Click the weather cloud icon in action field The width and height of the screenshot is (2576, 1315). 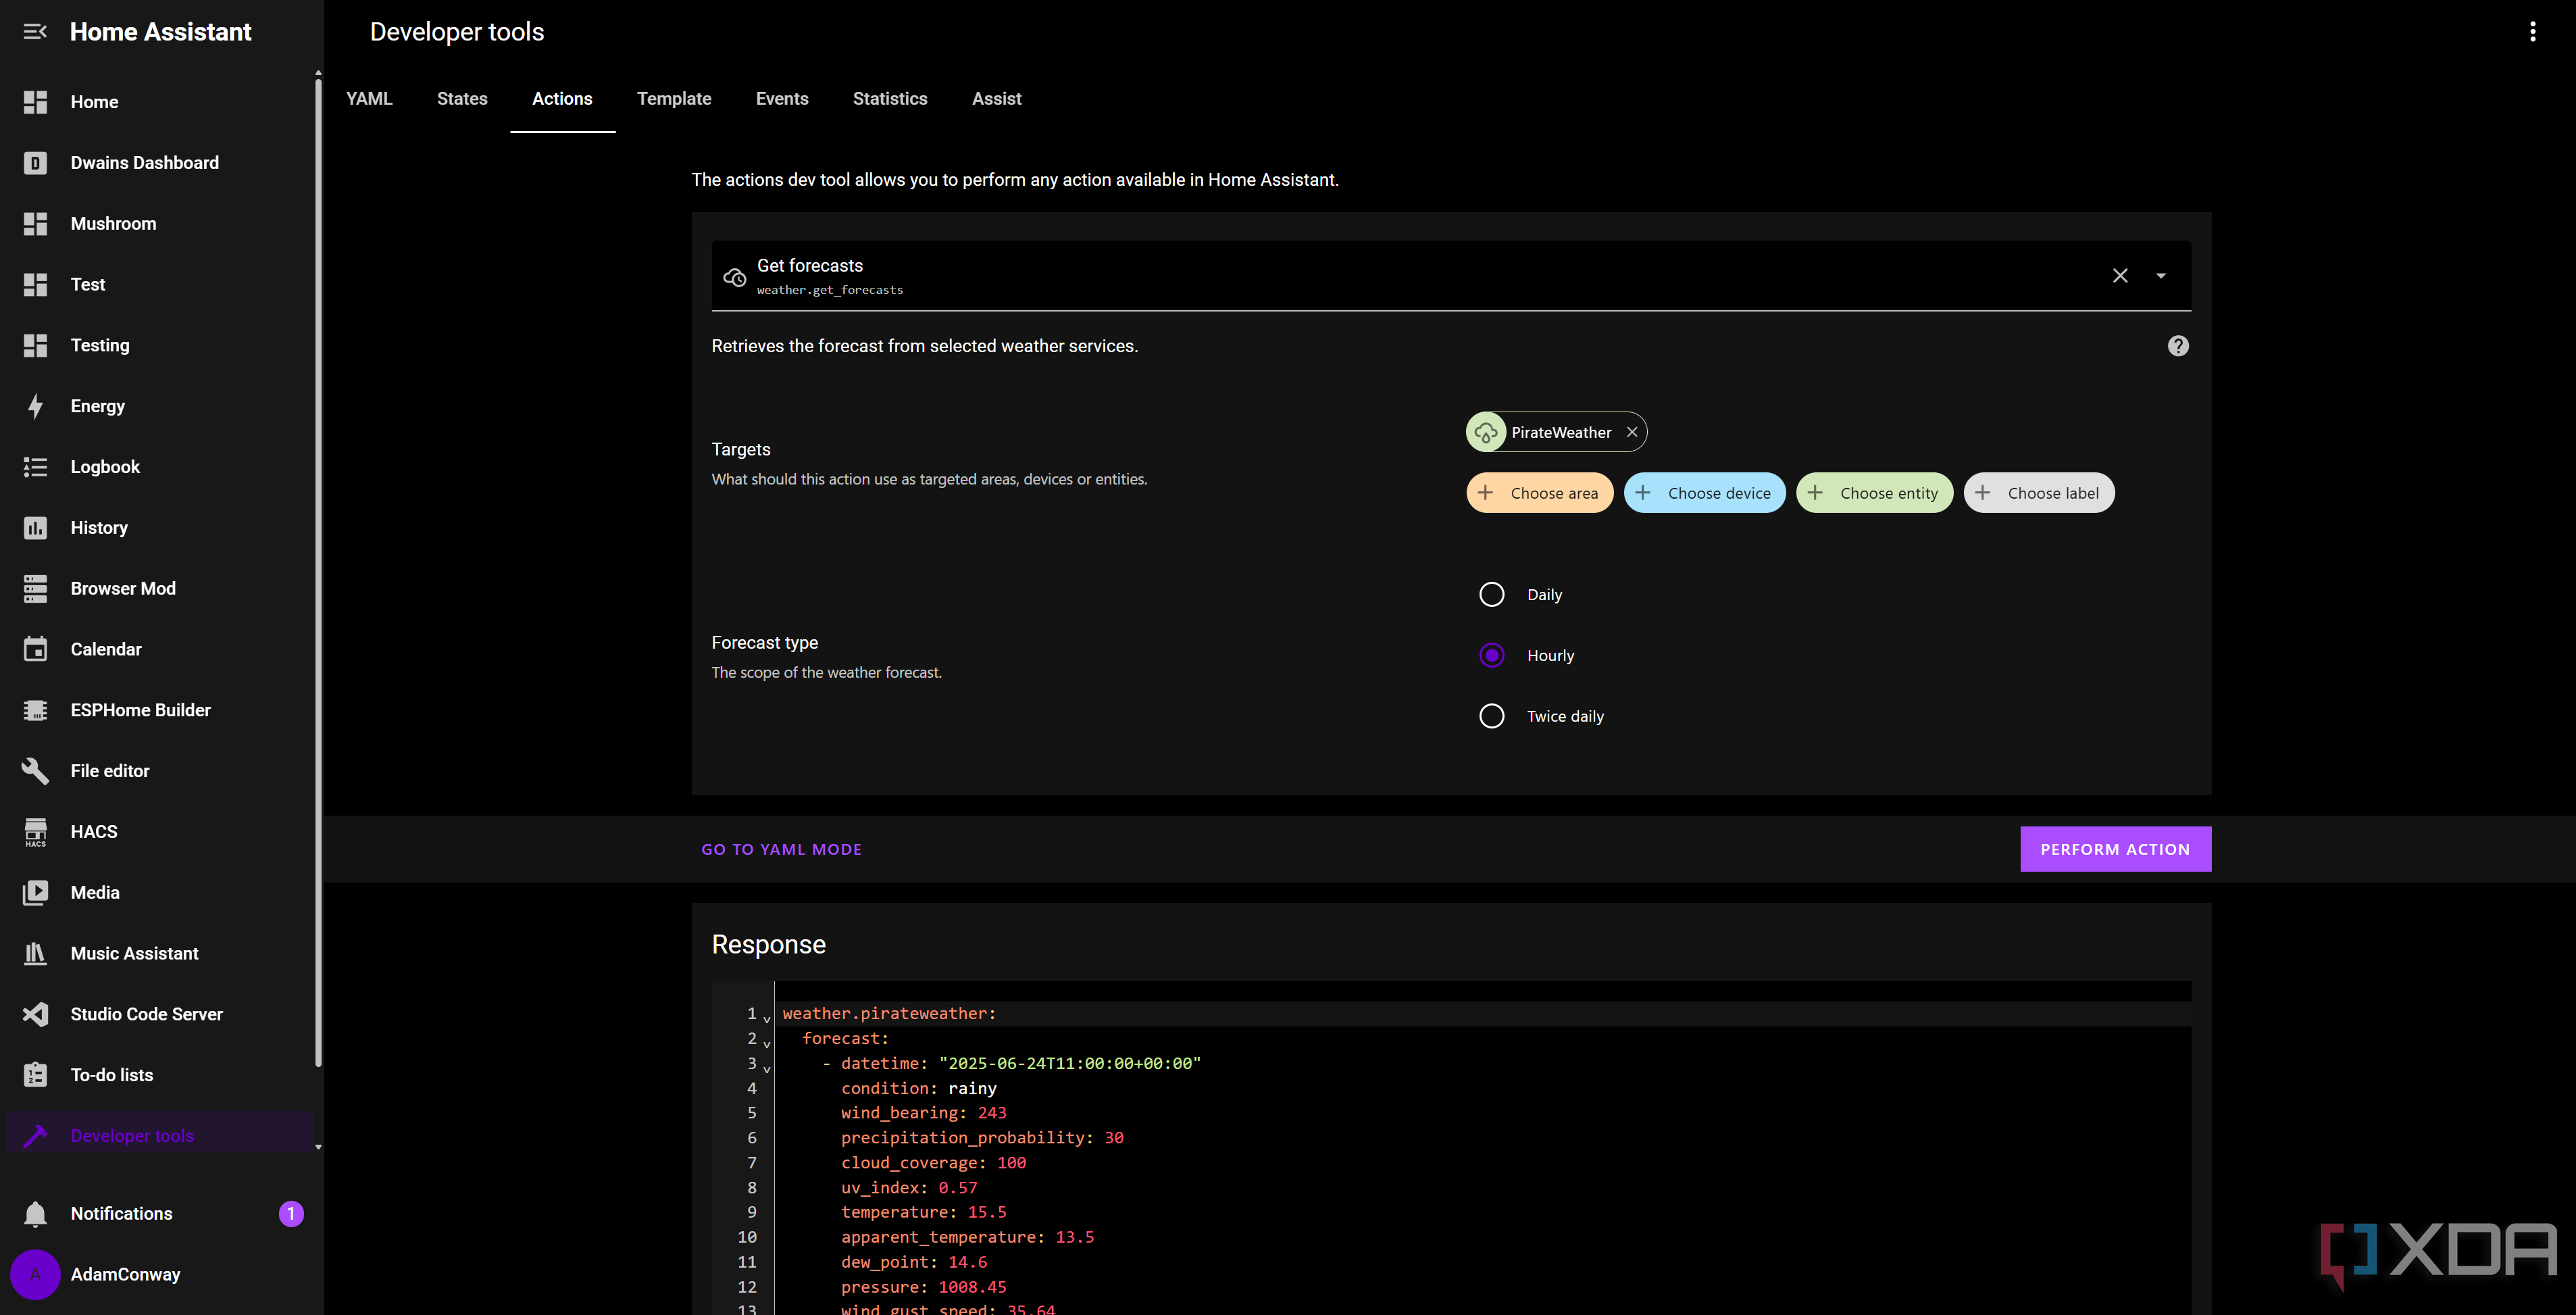point(735,277)
